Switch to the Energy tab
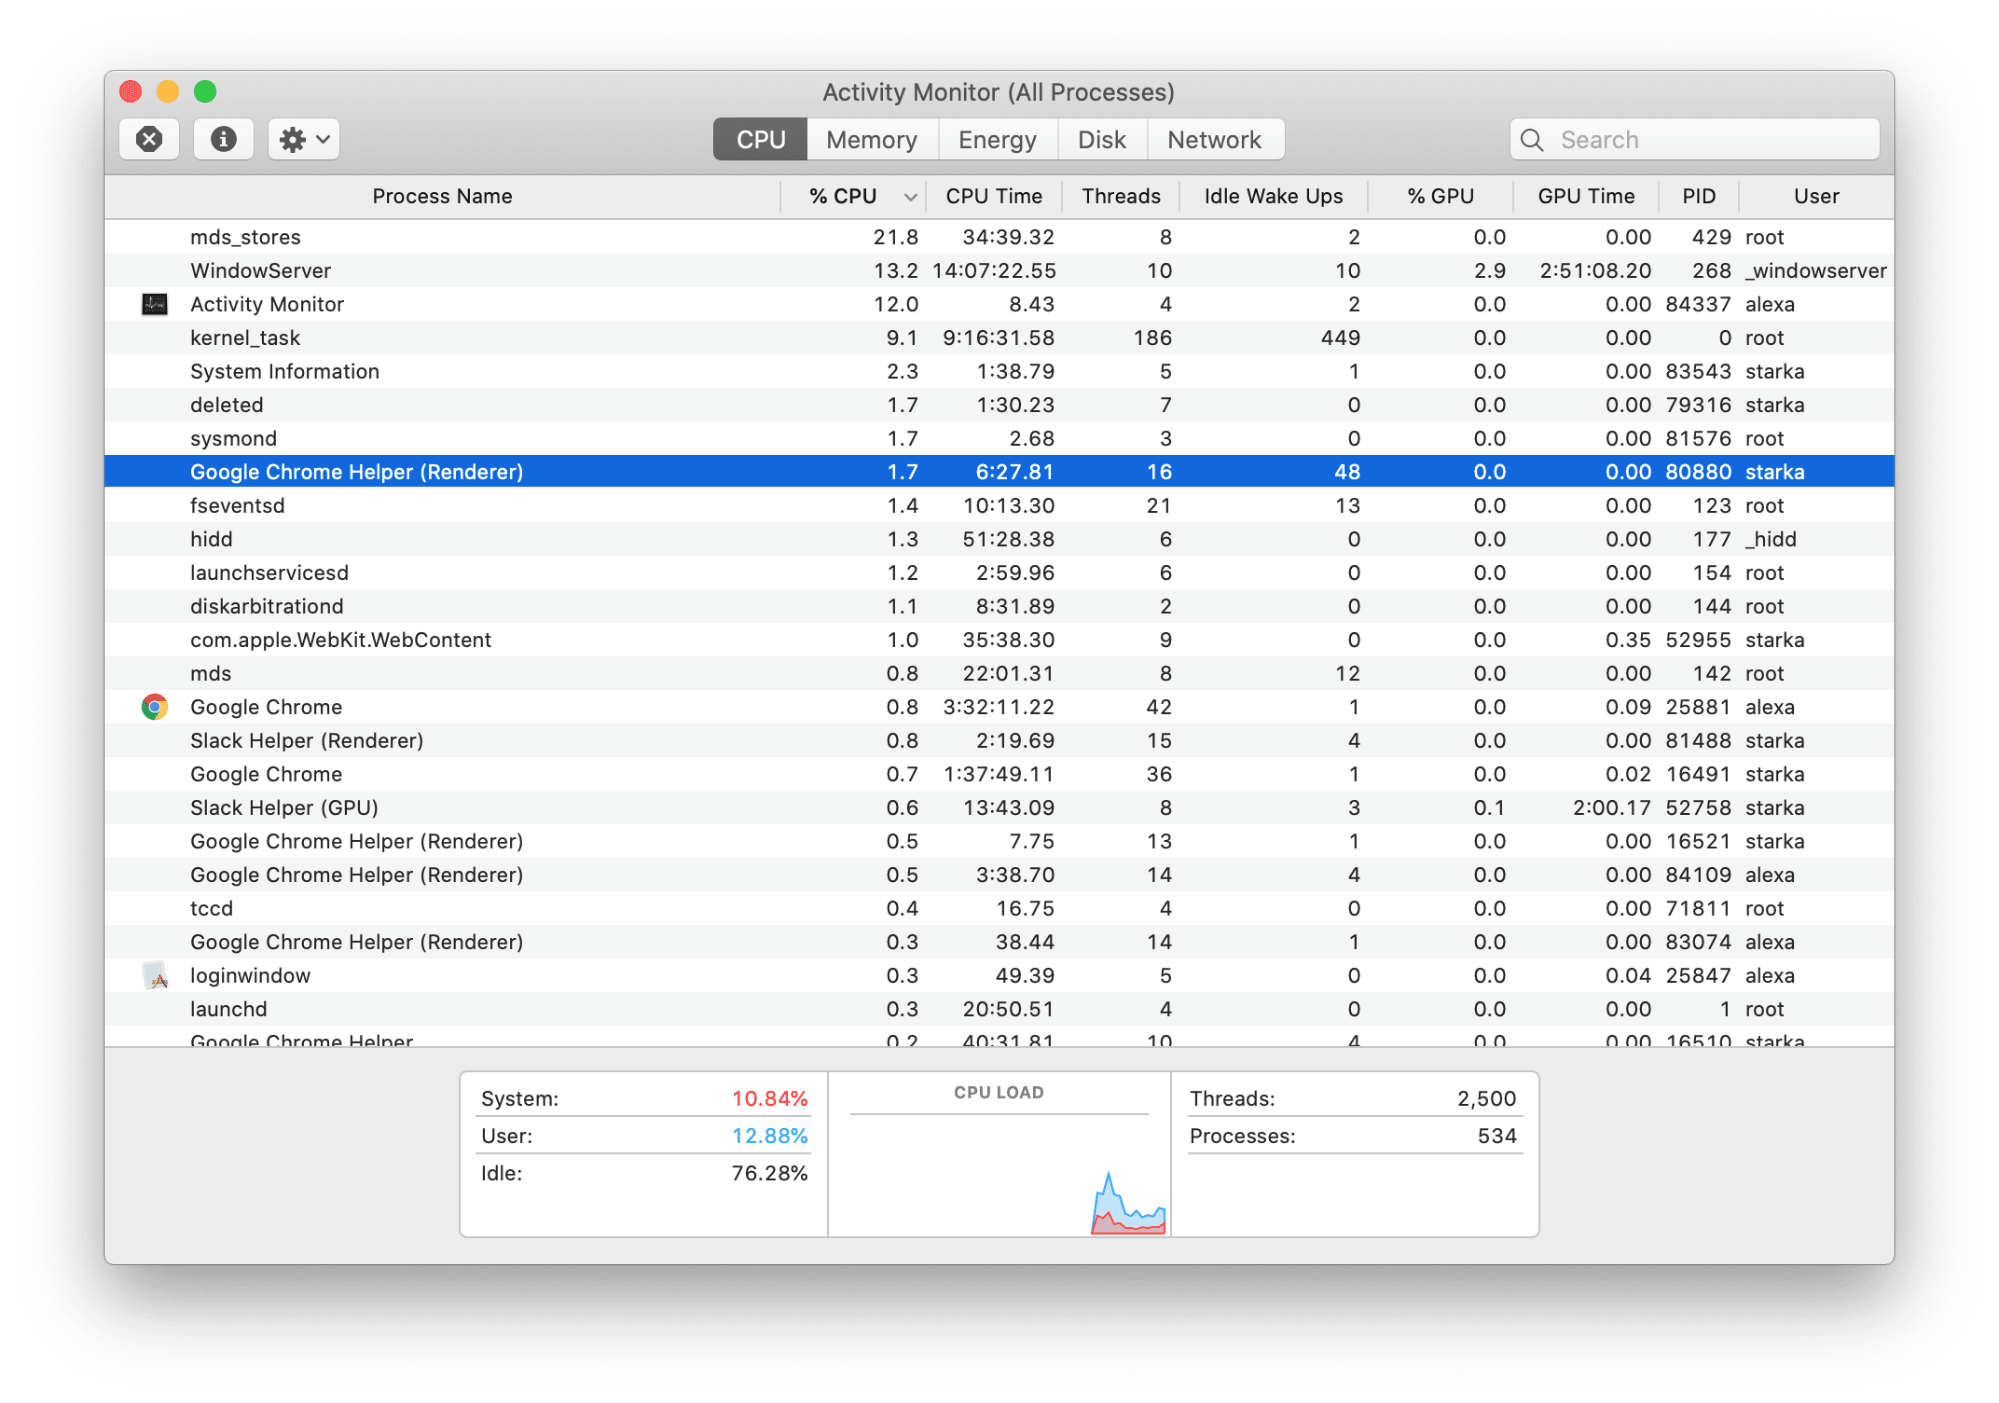 point(998,138)
